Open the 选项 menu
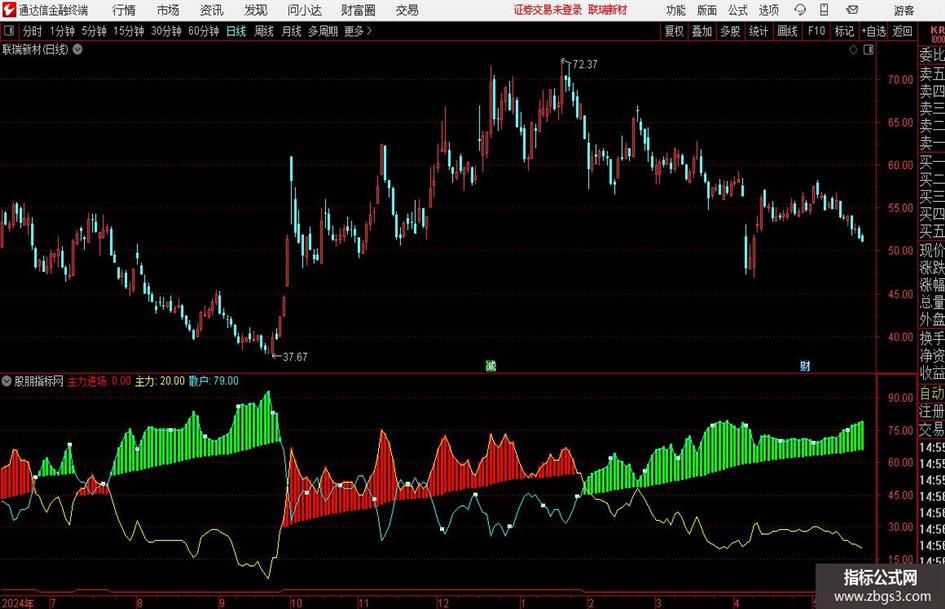This screenshot has width=945, height=609. coord(768,10)
